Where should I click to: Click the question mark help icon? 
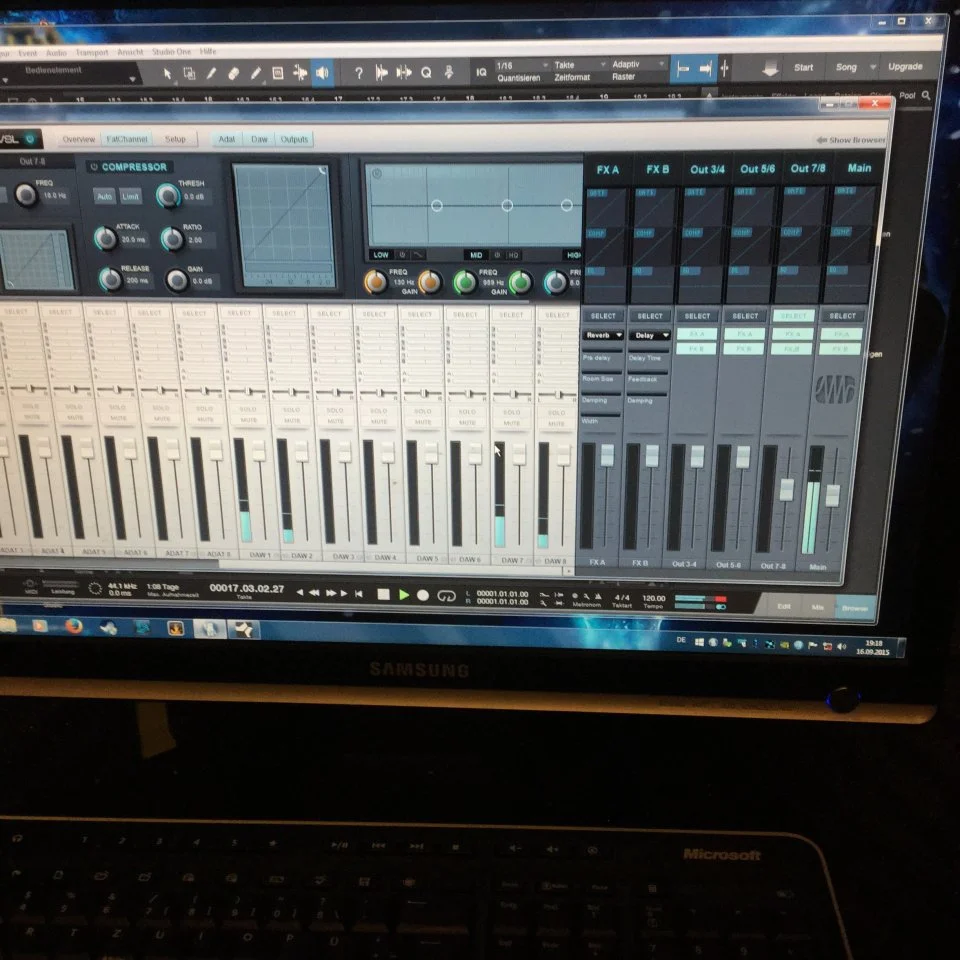click(359, 73)
